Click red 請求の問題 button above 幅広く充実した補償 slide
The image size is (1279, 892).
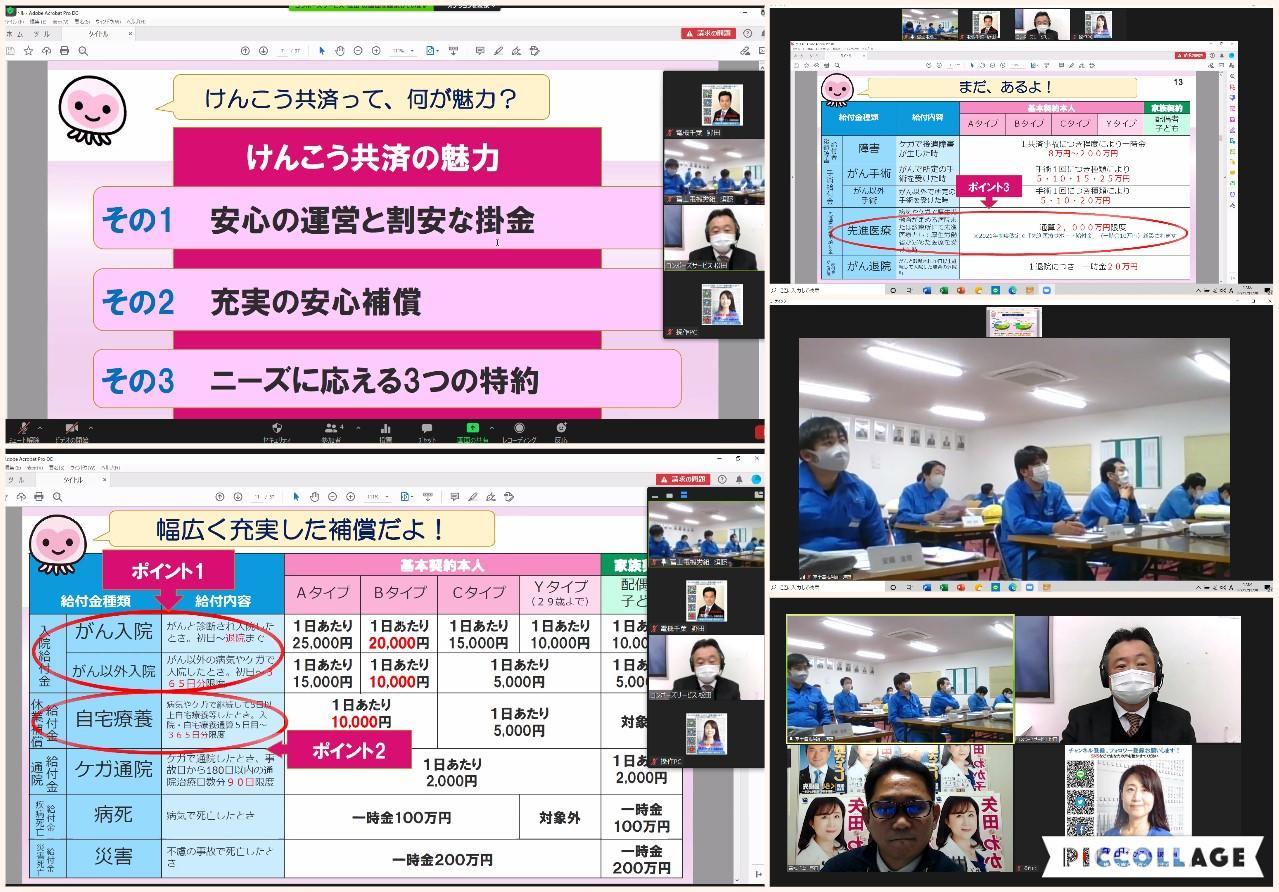coord(681,479)
